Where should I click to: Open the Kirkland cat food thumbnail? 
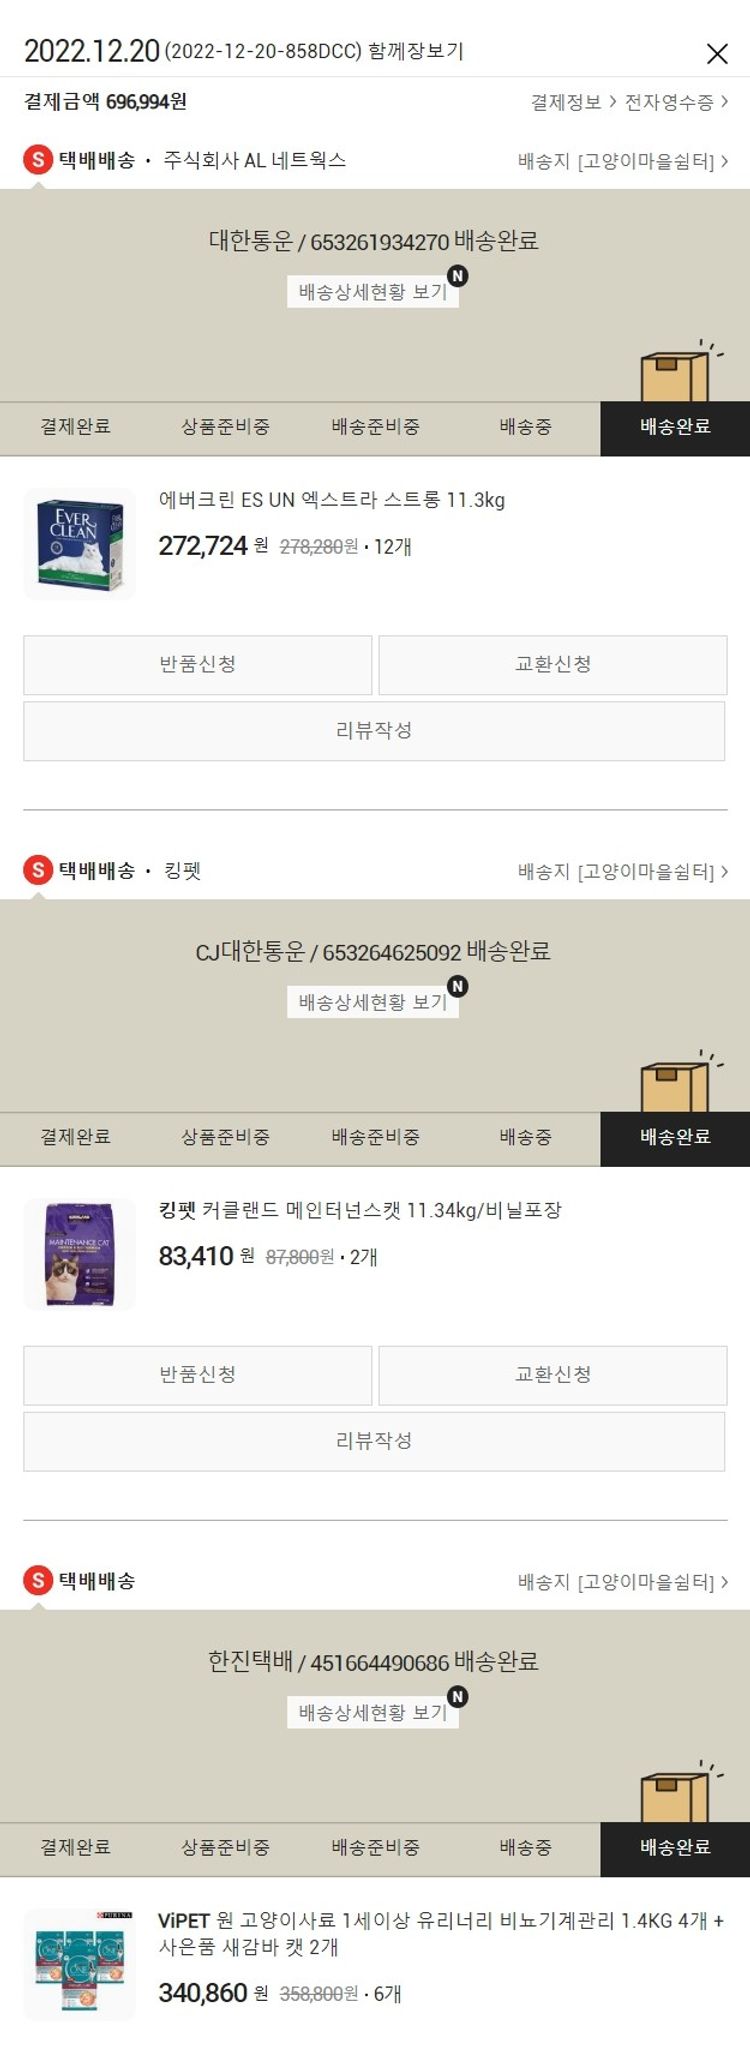click(x=80, y=1254)
